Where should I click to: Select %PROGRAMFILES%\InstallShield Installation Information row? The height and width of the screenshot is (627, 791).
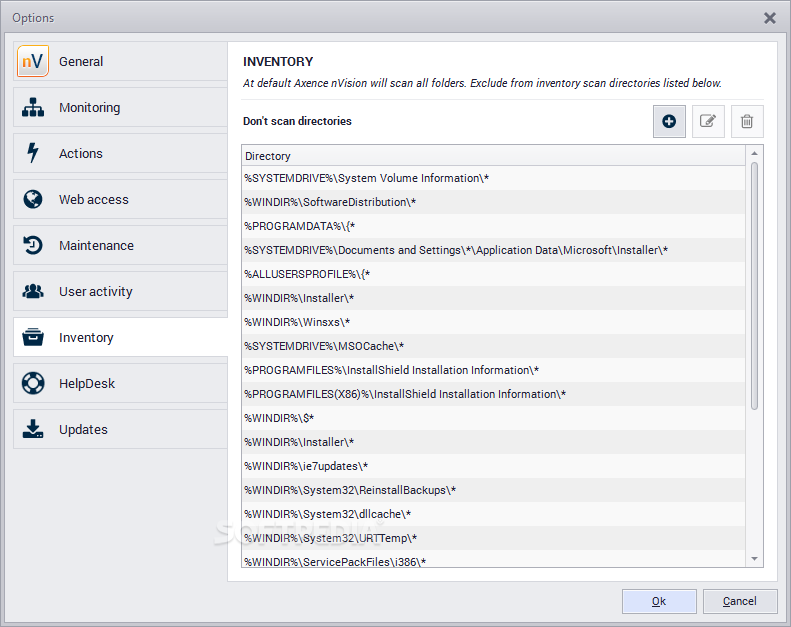(x=493, y=370)
